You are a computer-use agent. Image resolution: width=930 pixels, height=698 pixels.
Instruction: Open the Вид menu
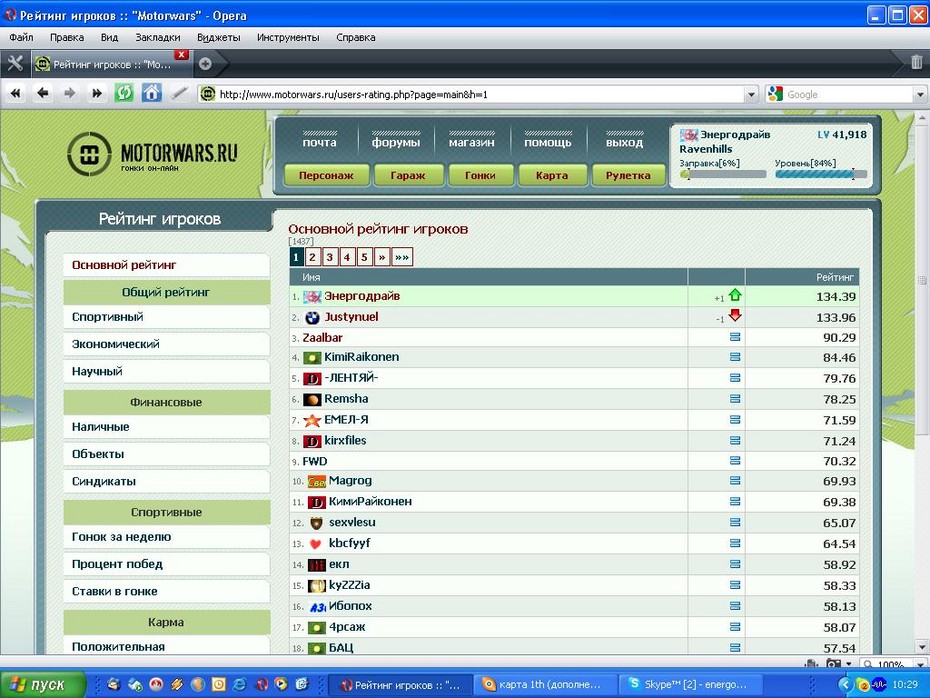click(109, 37)
